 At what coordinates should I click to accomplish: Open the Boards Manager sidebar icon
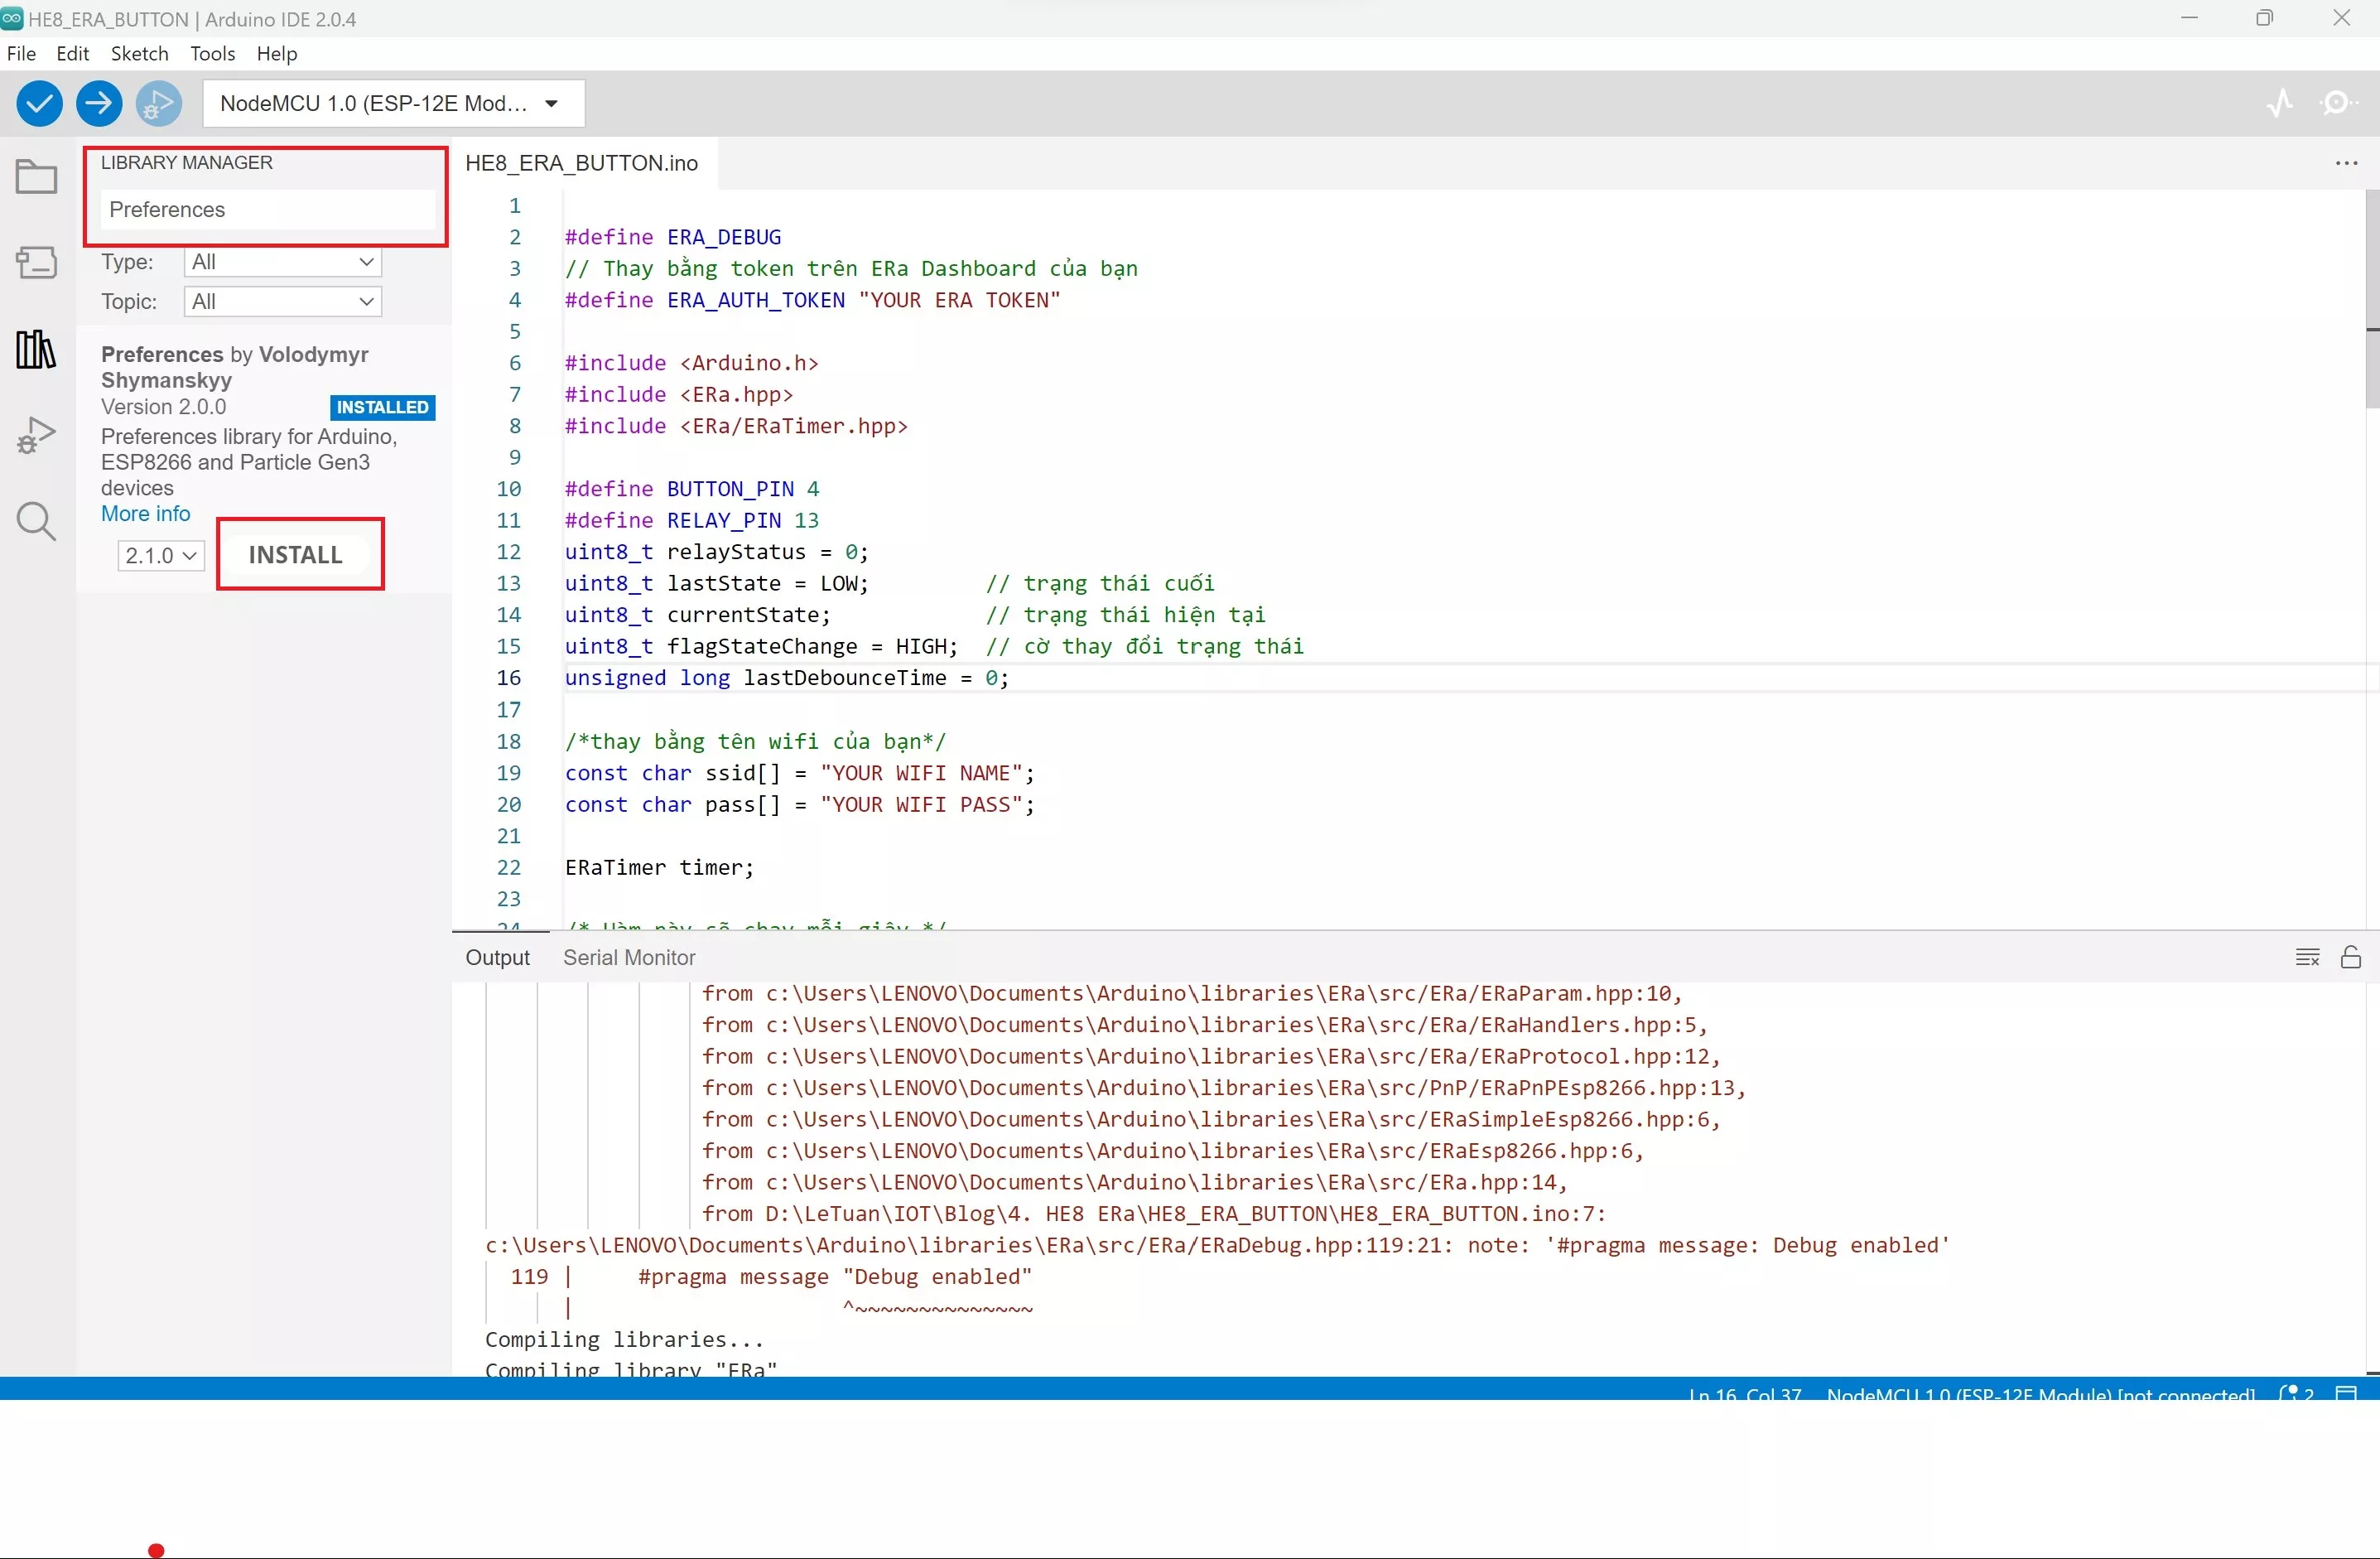click(37, 263)
